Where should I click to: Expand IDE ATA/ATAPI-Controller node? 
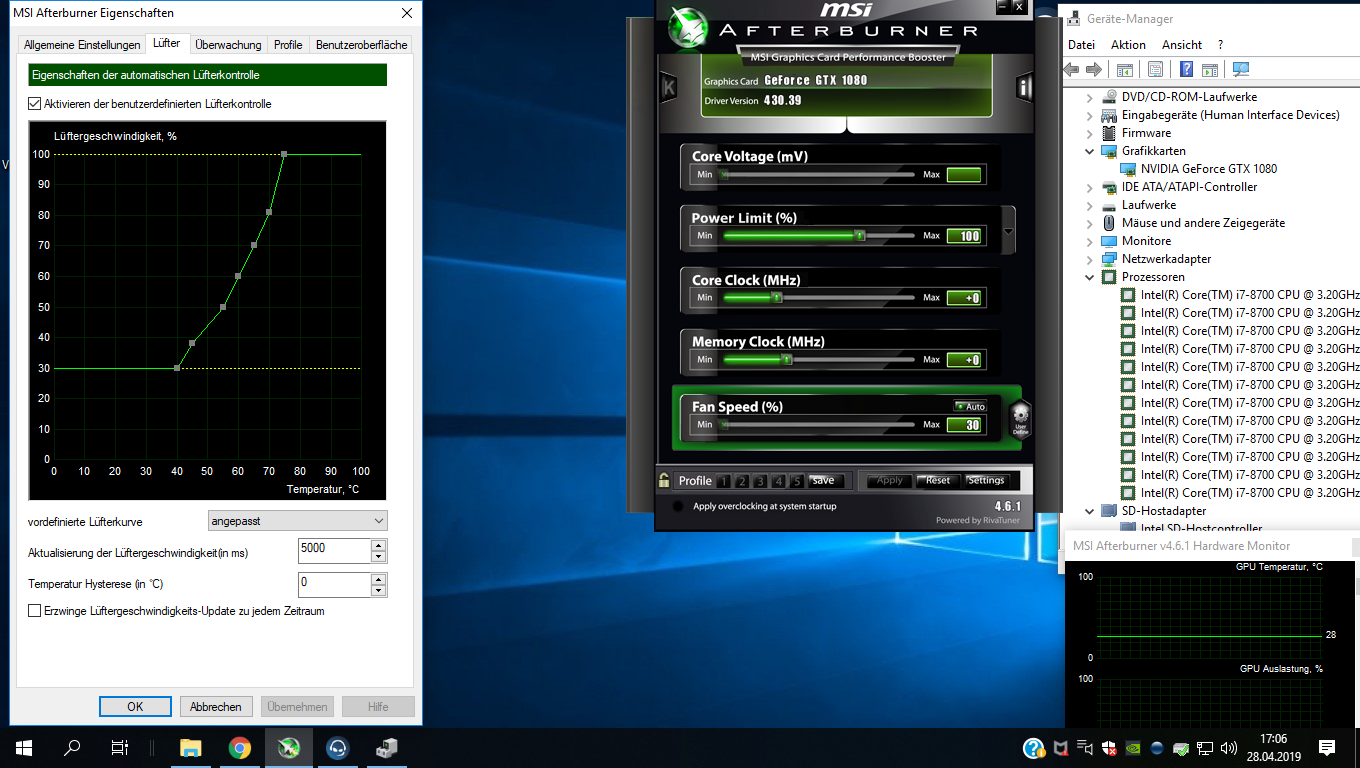(1090, 187)
